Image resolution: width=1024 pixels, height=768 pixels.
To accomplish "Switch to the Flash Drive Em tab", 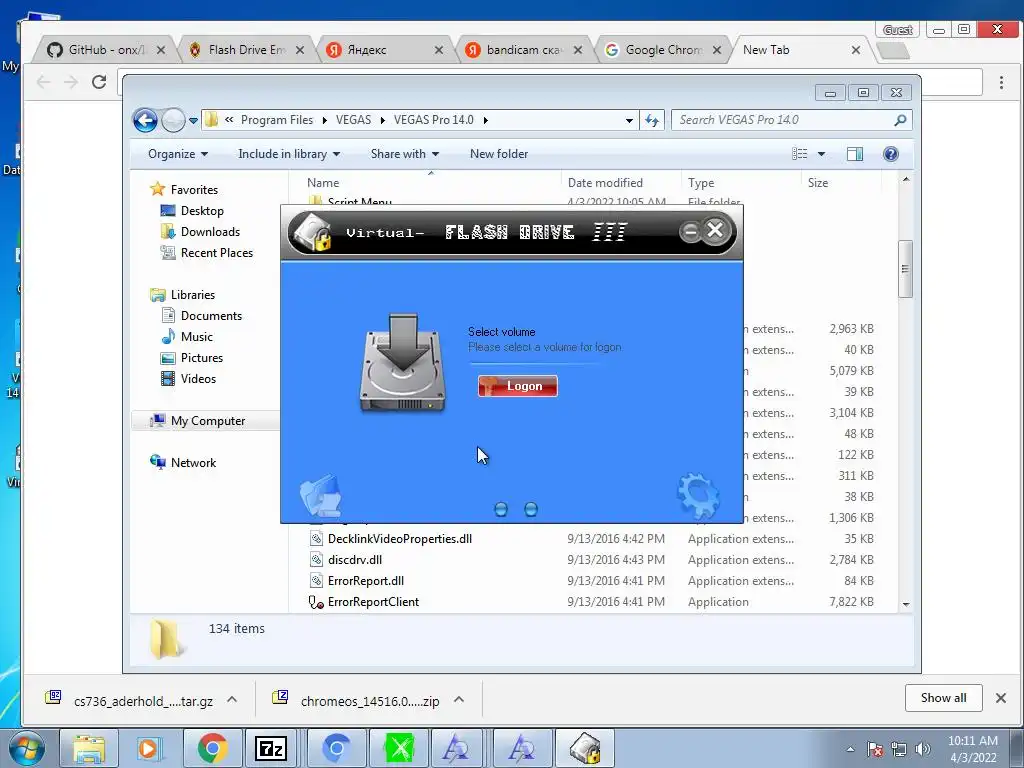I will pos(246,50).
